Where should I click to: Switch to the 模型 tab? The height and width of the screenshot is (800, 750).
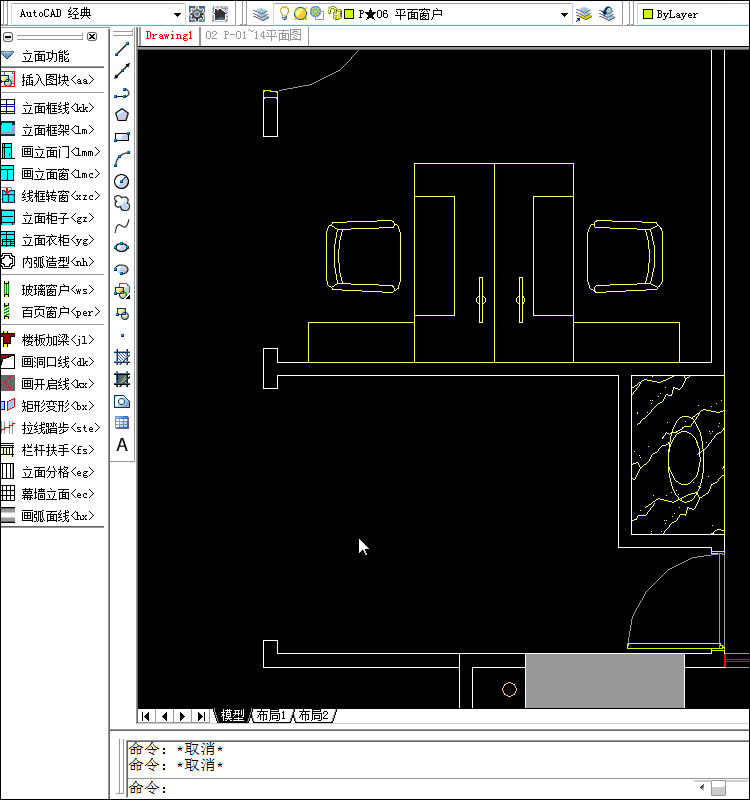(x=232, y=715)
